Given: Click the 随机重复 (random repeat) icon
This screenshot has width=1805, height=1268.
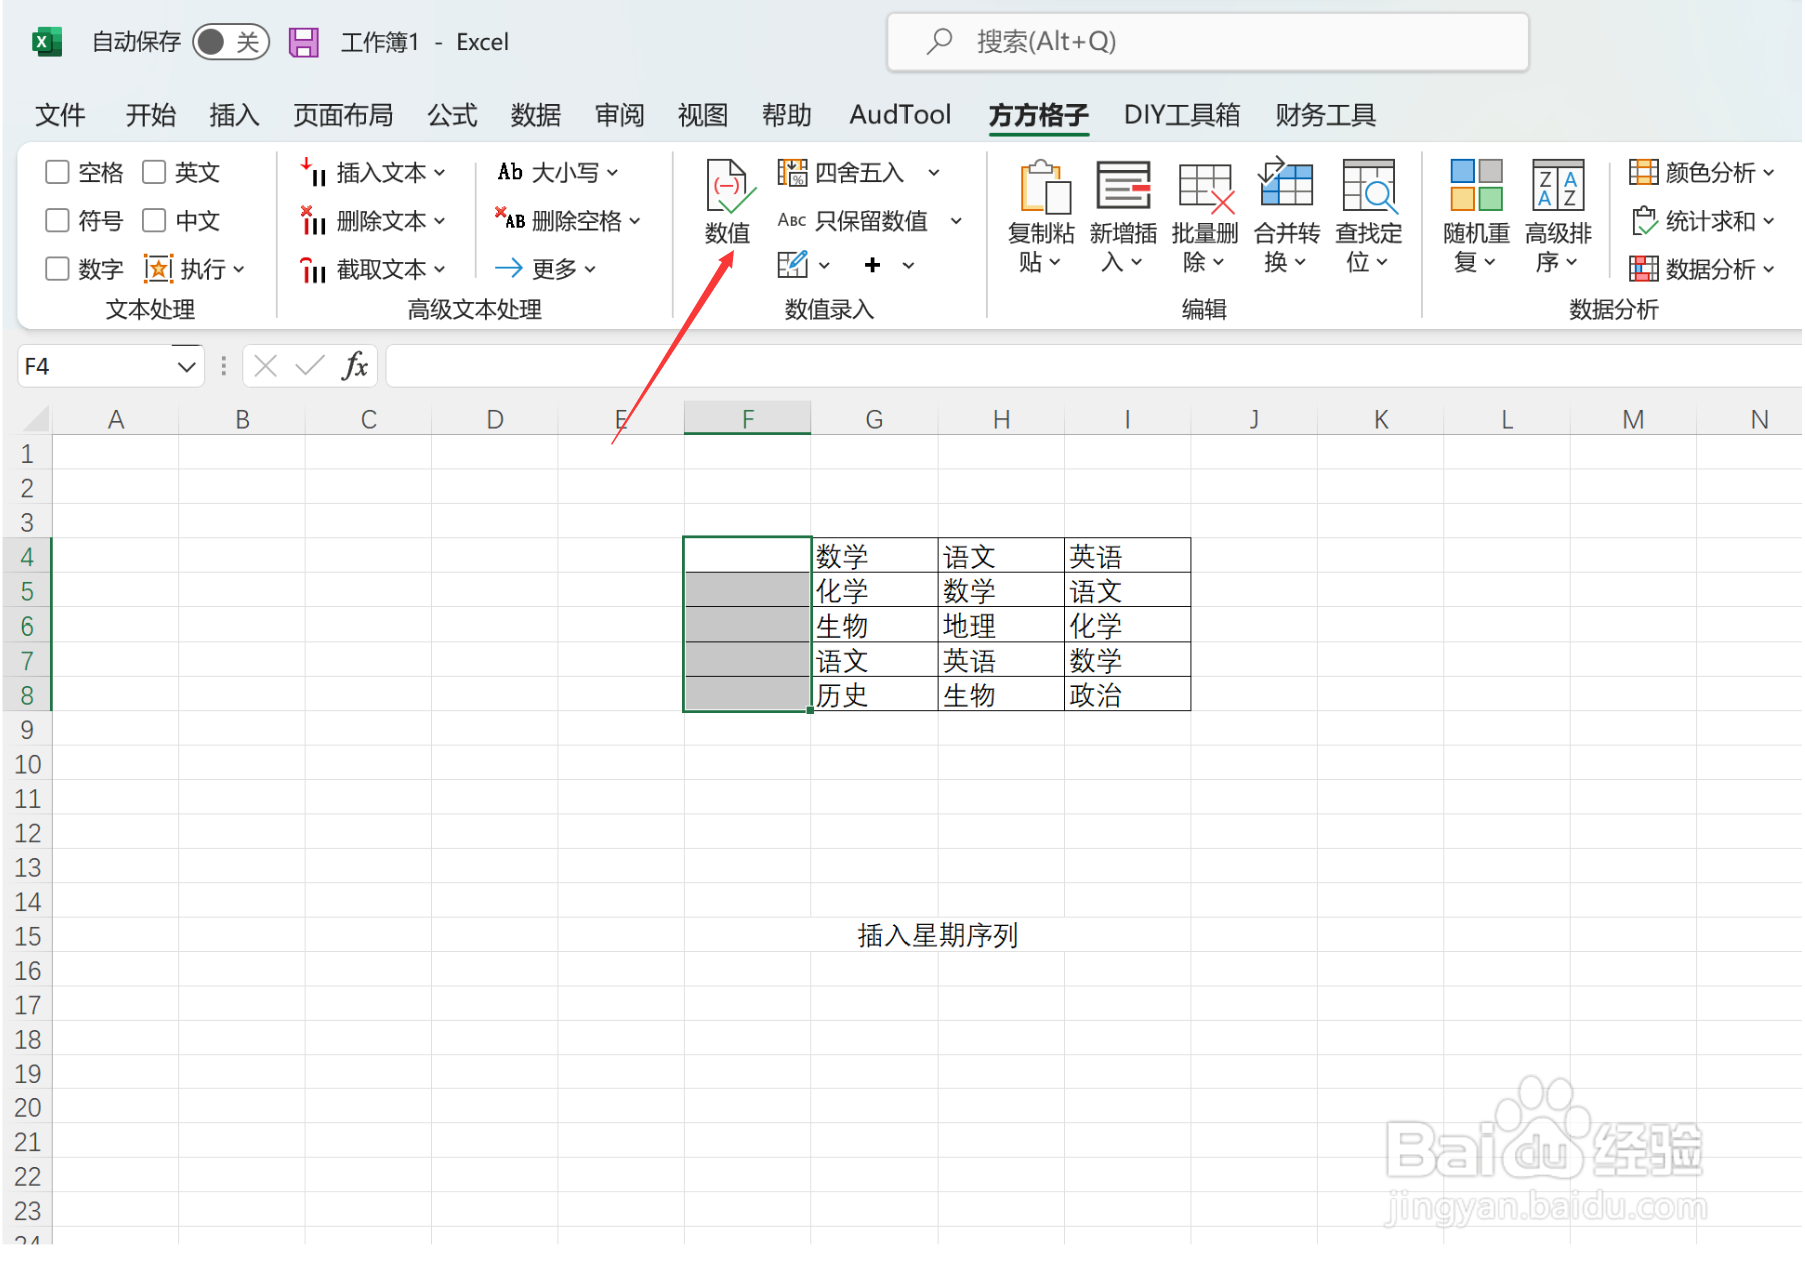Looking at the screenshot, I should [1476, 185].
